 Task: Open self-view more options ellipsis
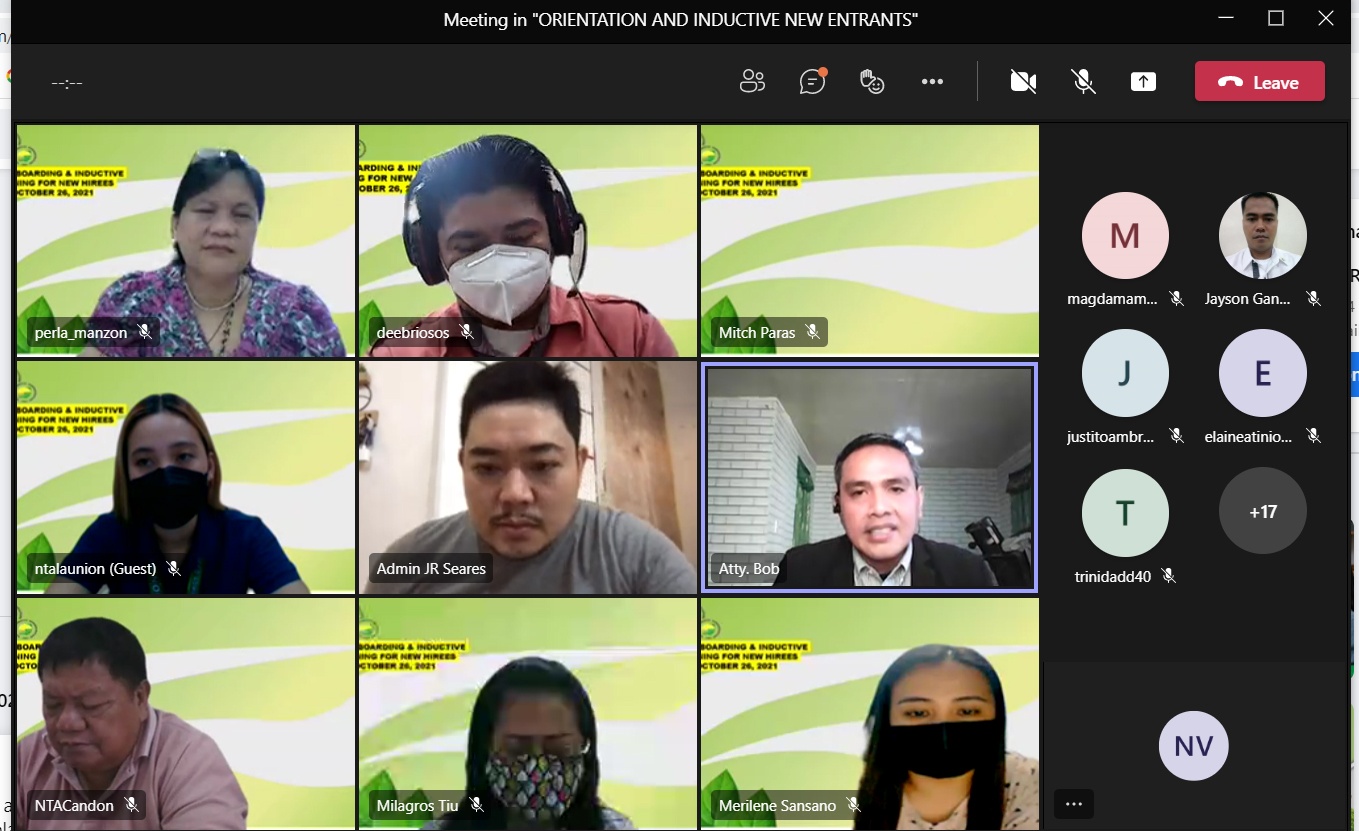[1073, 803]
